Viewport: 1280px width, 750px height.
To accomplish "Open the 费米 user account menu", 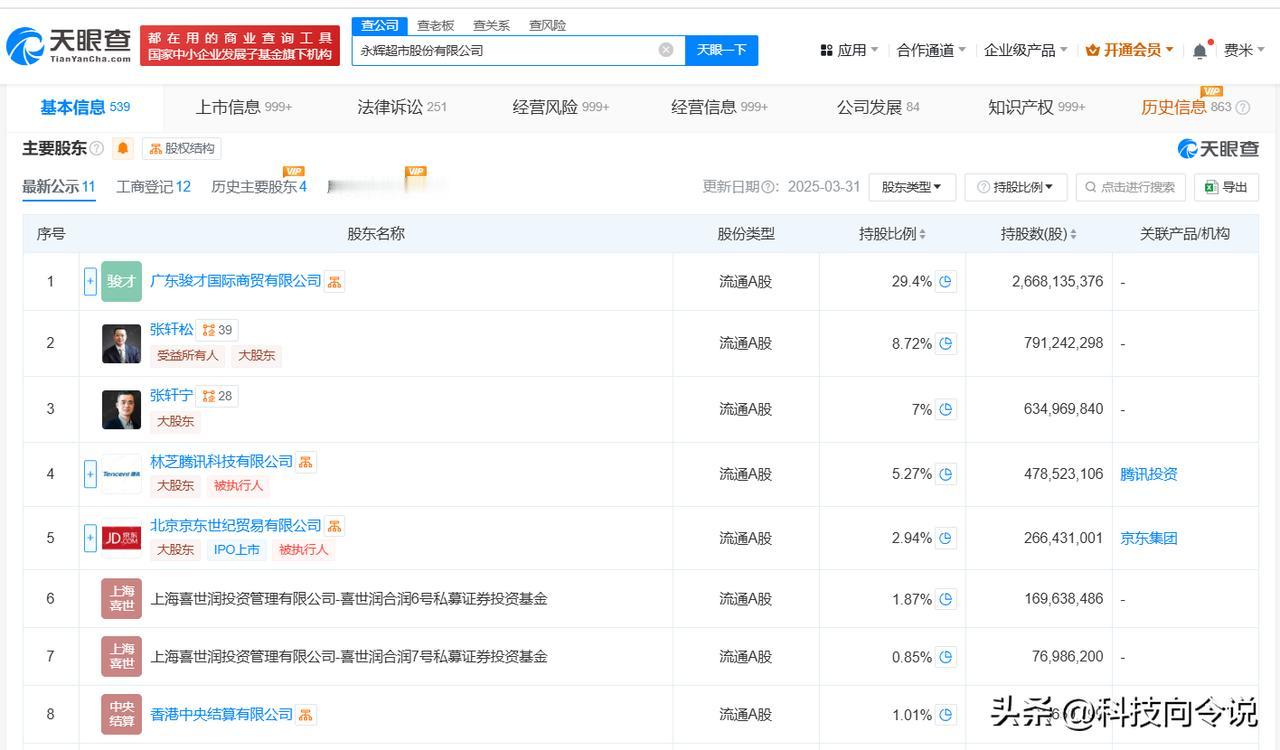I will [1244, 50].
